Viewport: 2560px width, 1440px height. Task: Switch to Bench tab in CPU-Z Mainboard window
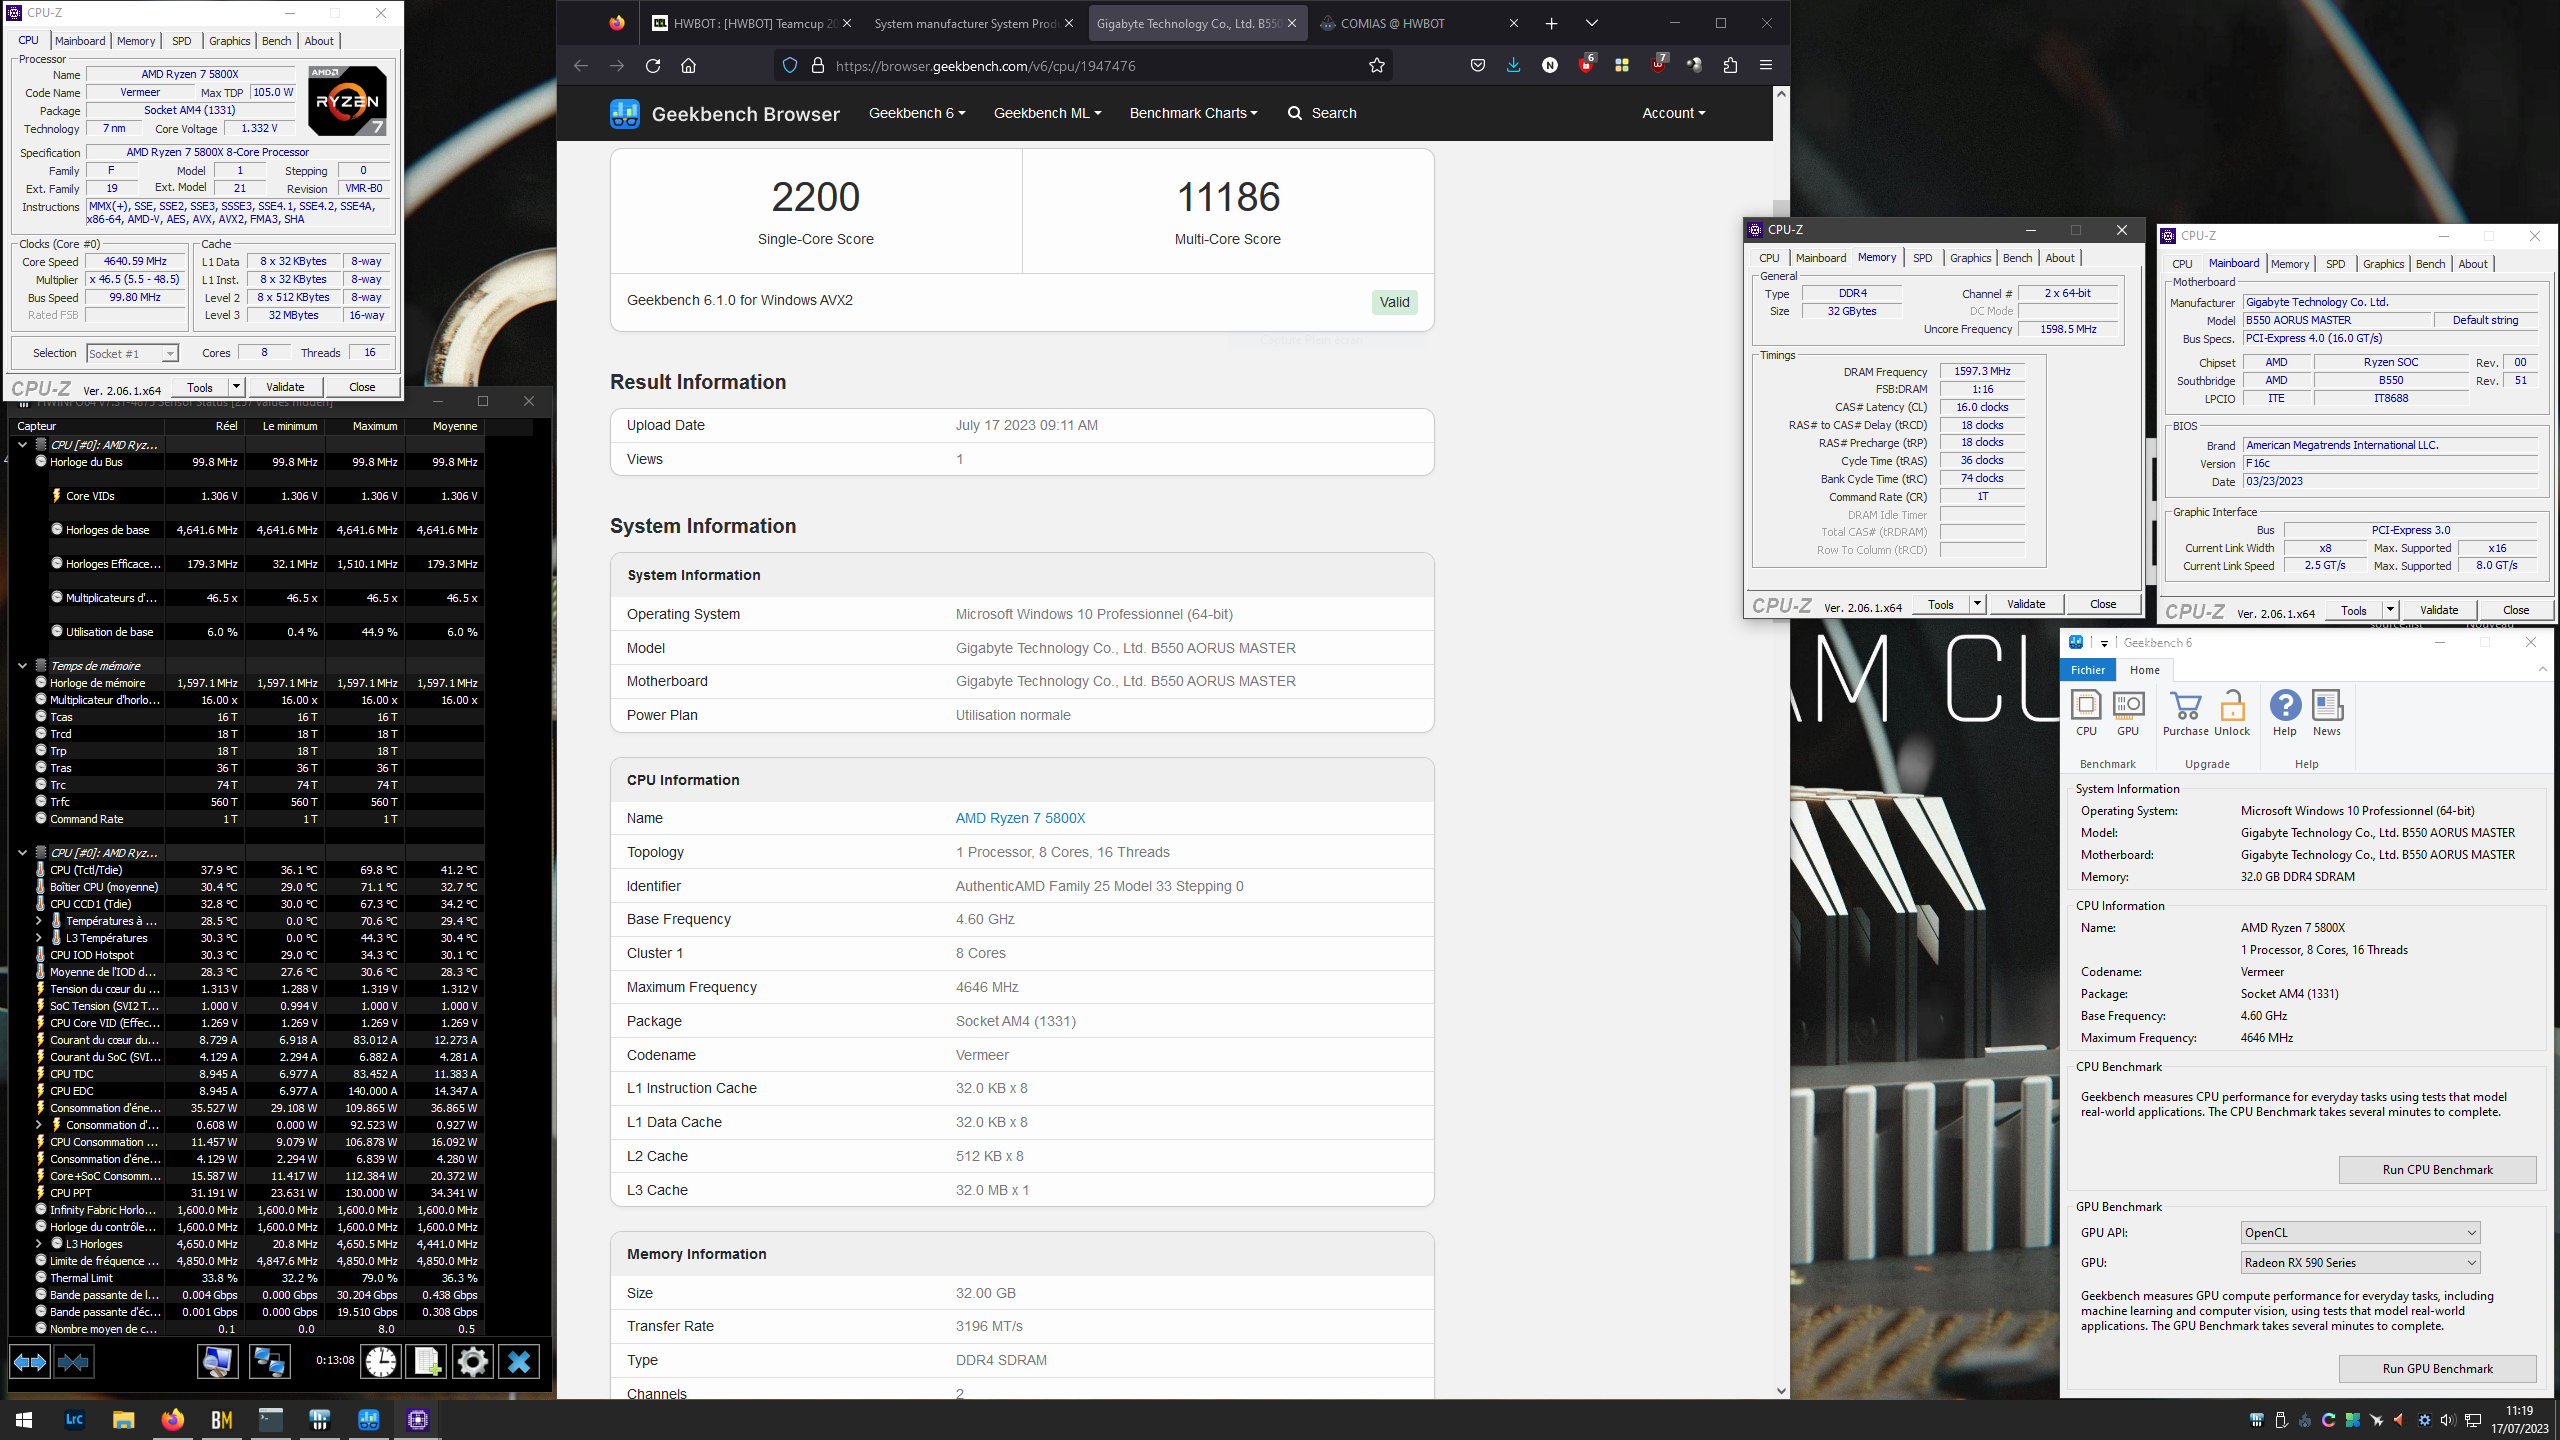point(2430,264)
